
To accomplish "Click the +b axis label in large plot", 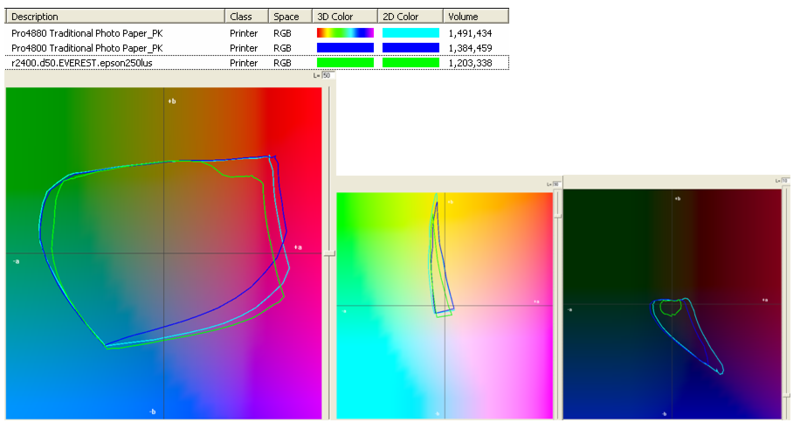I will coord(172,101).
